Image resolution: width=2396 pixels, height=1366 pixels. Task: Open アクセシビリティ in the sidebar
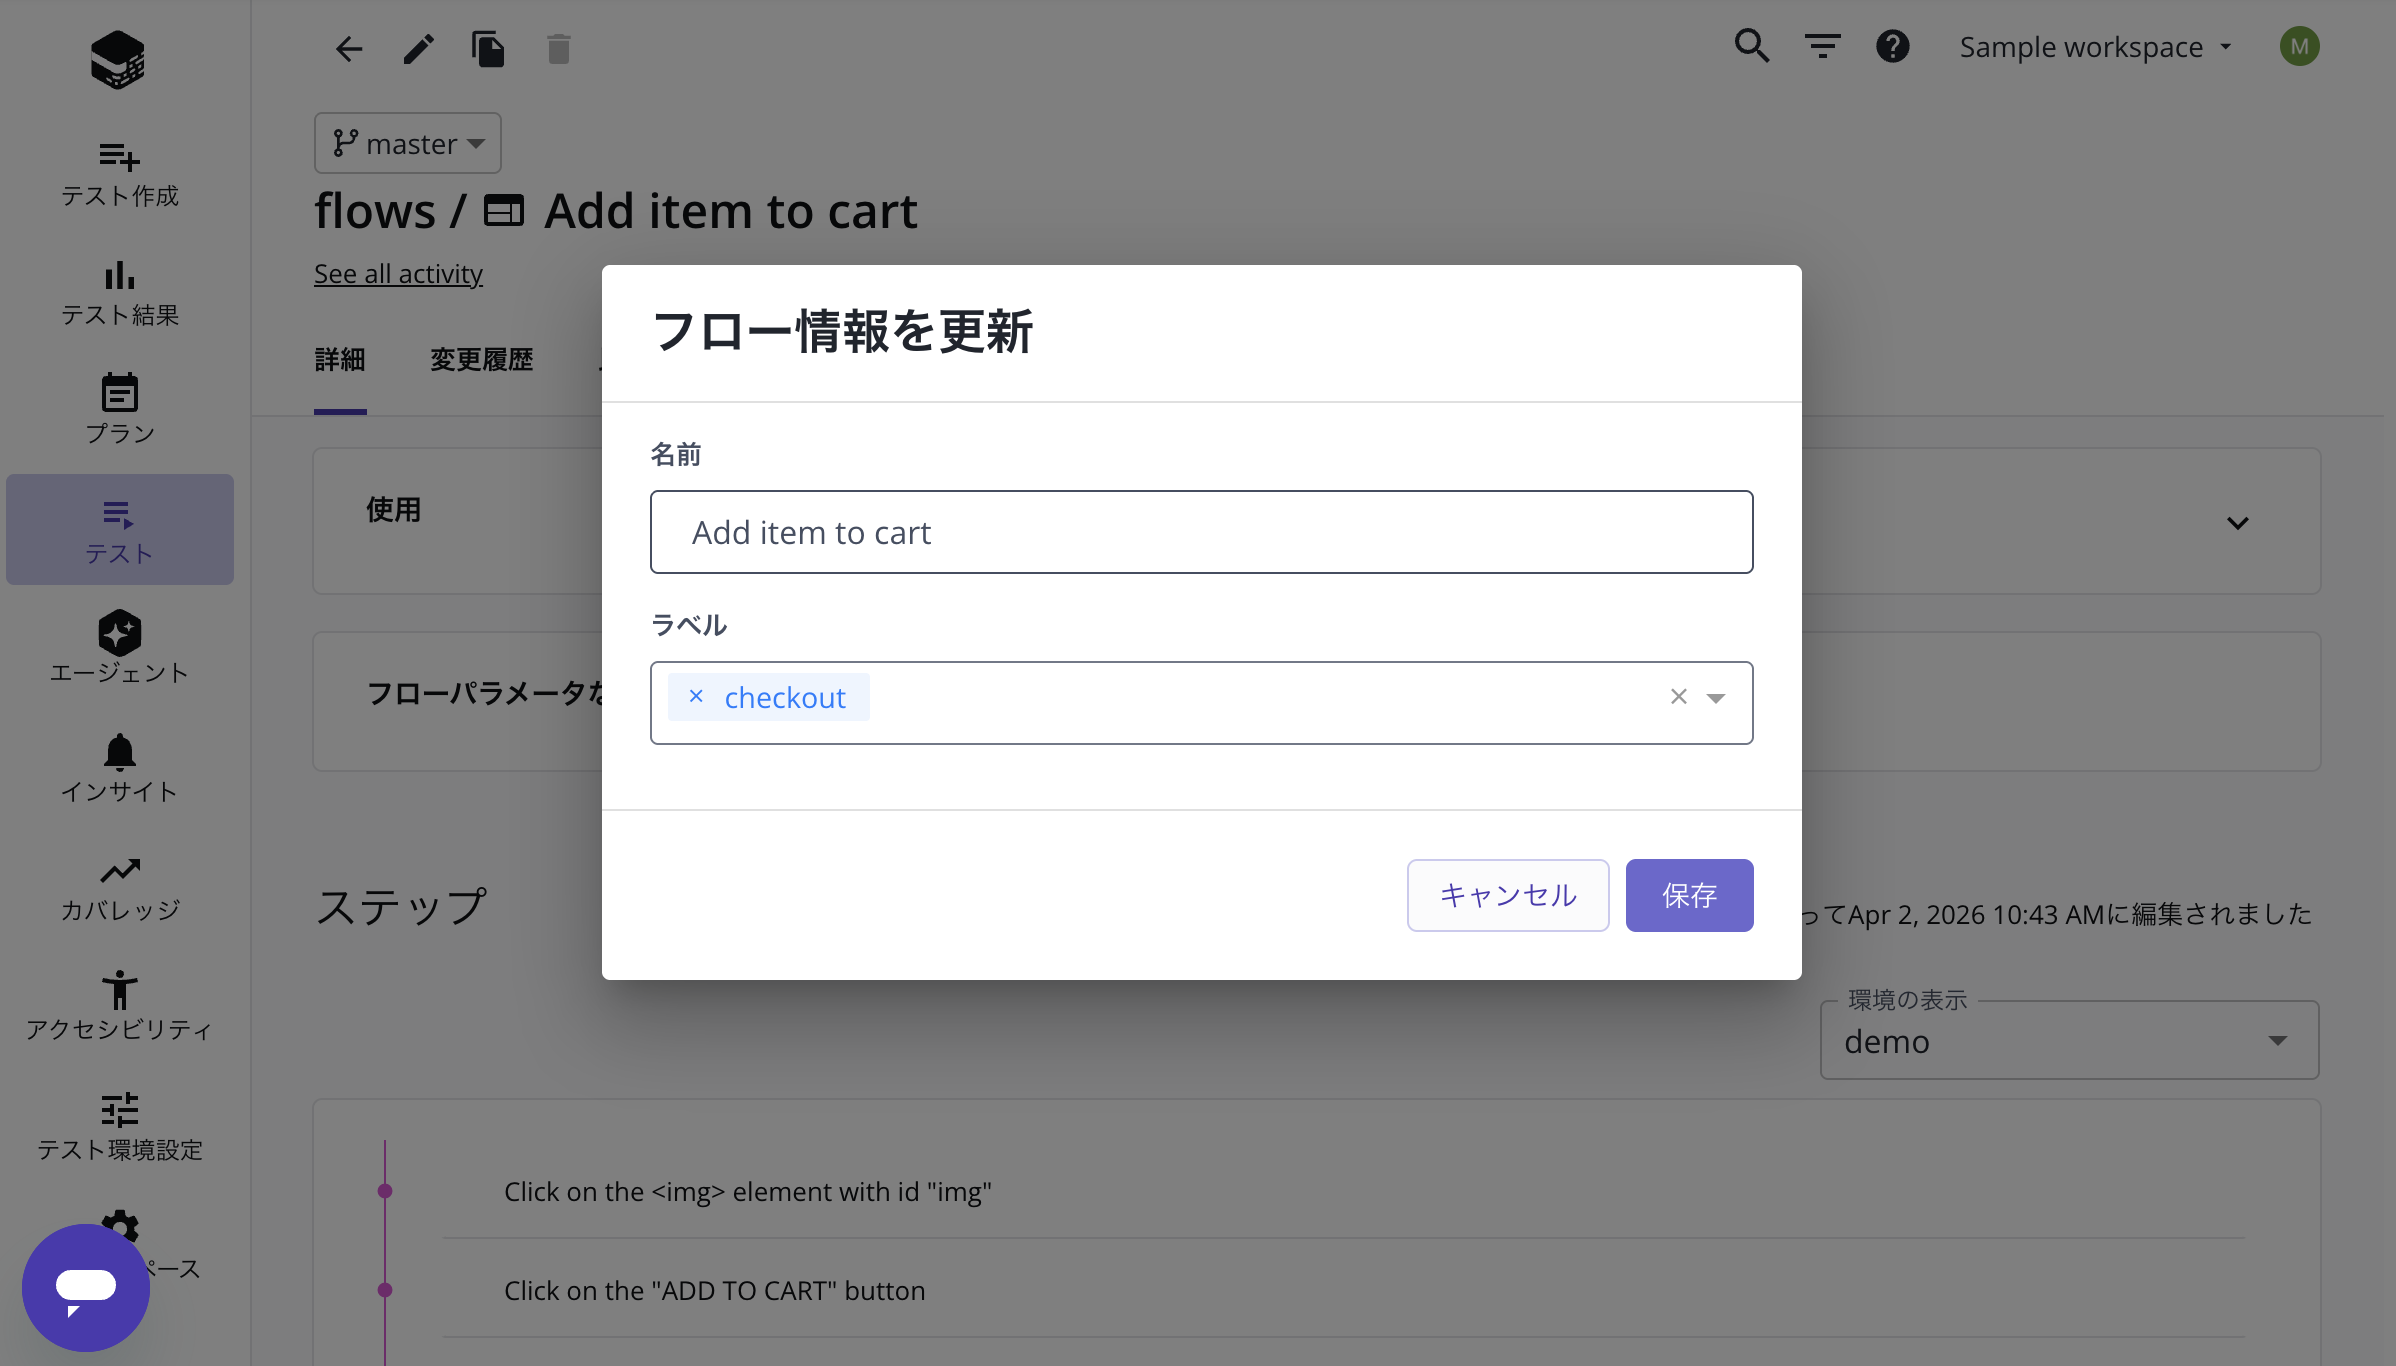coord(120,1006)
